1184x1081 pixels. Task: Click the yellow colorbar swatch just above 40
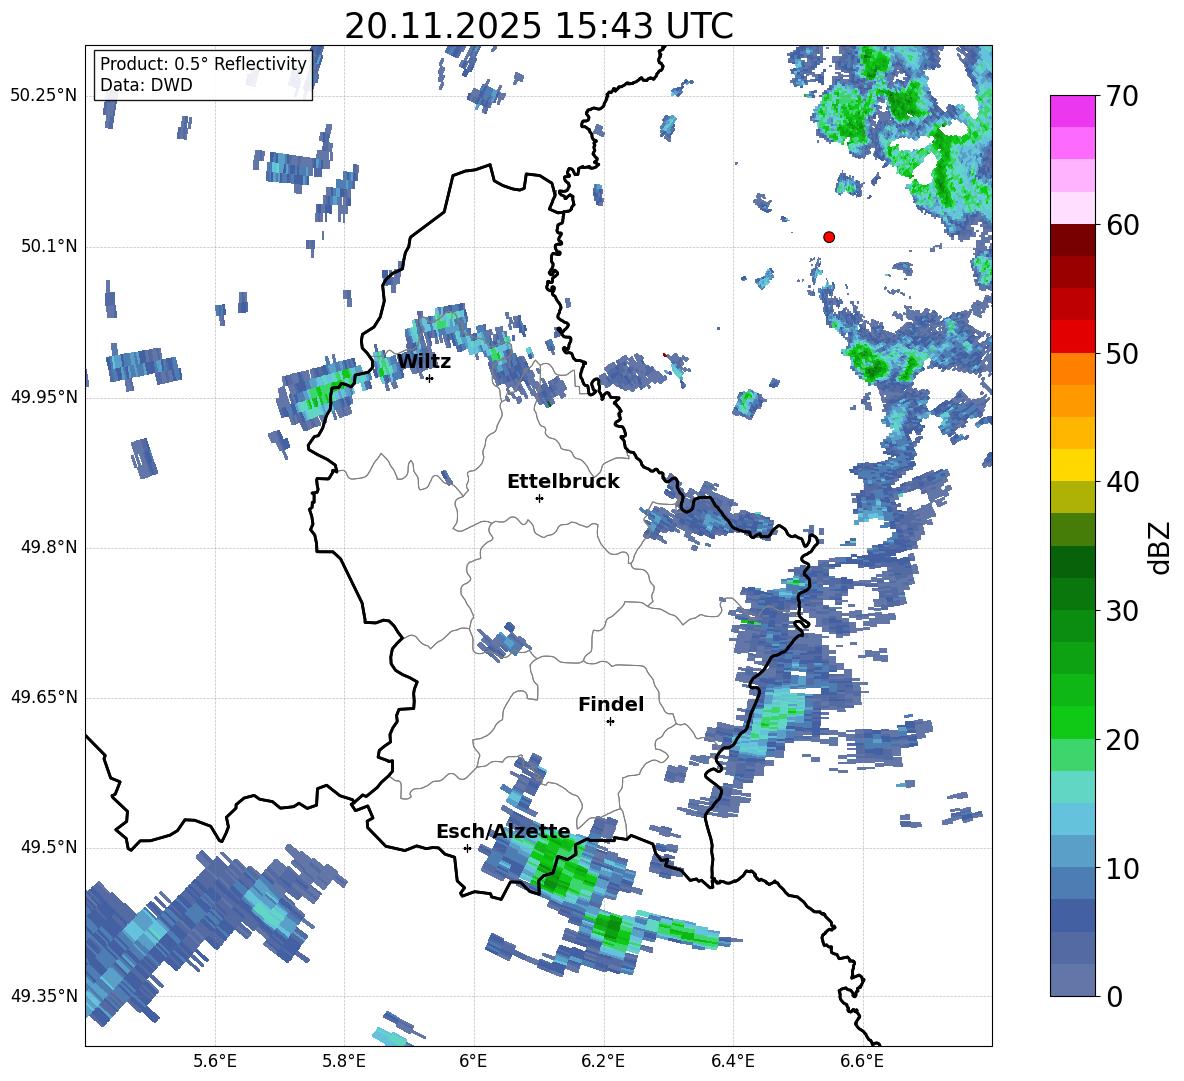coord(1072,465)
